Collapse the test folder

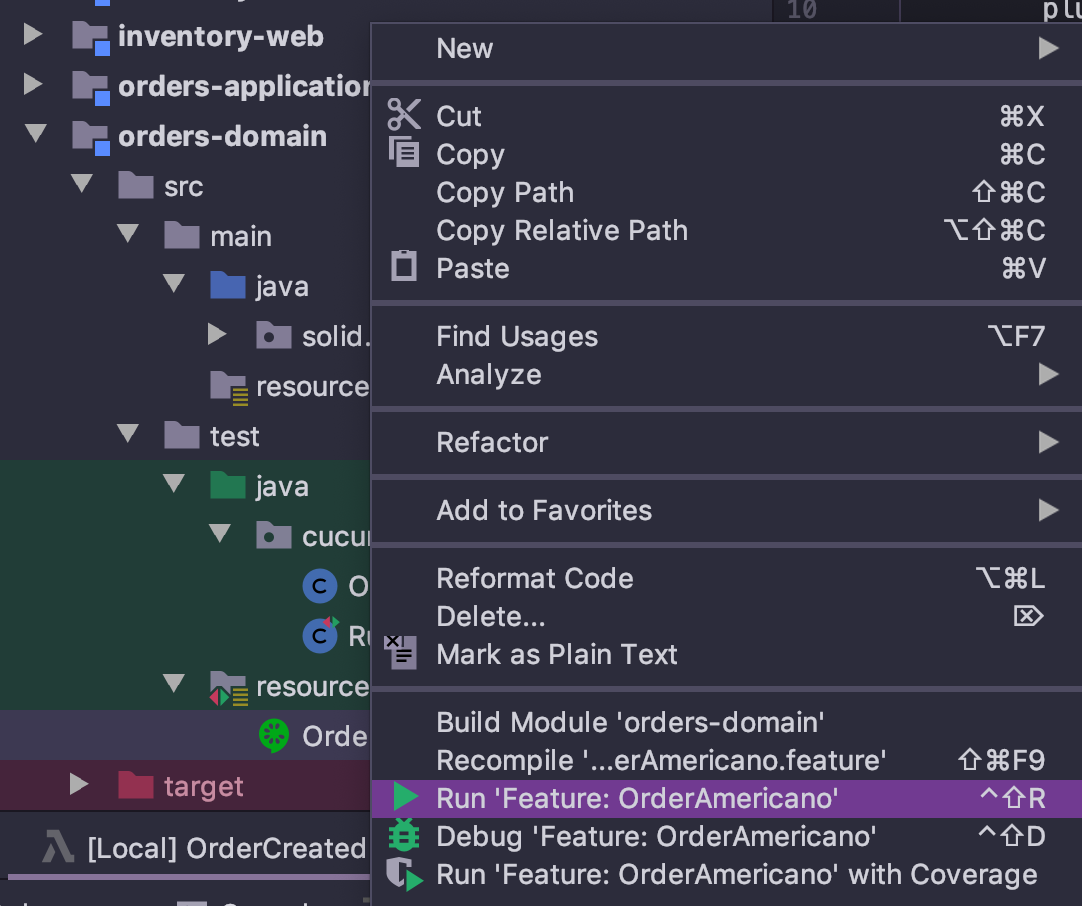click(128, 434)
